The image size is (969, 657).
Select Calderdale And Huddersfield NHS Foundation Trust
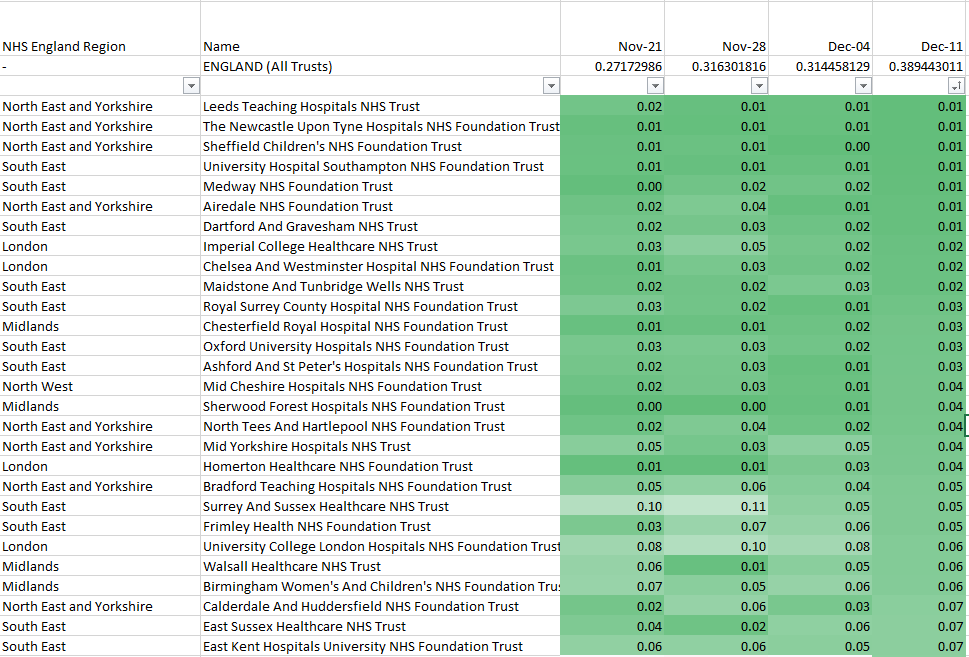coord(381,606)
